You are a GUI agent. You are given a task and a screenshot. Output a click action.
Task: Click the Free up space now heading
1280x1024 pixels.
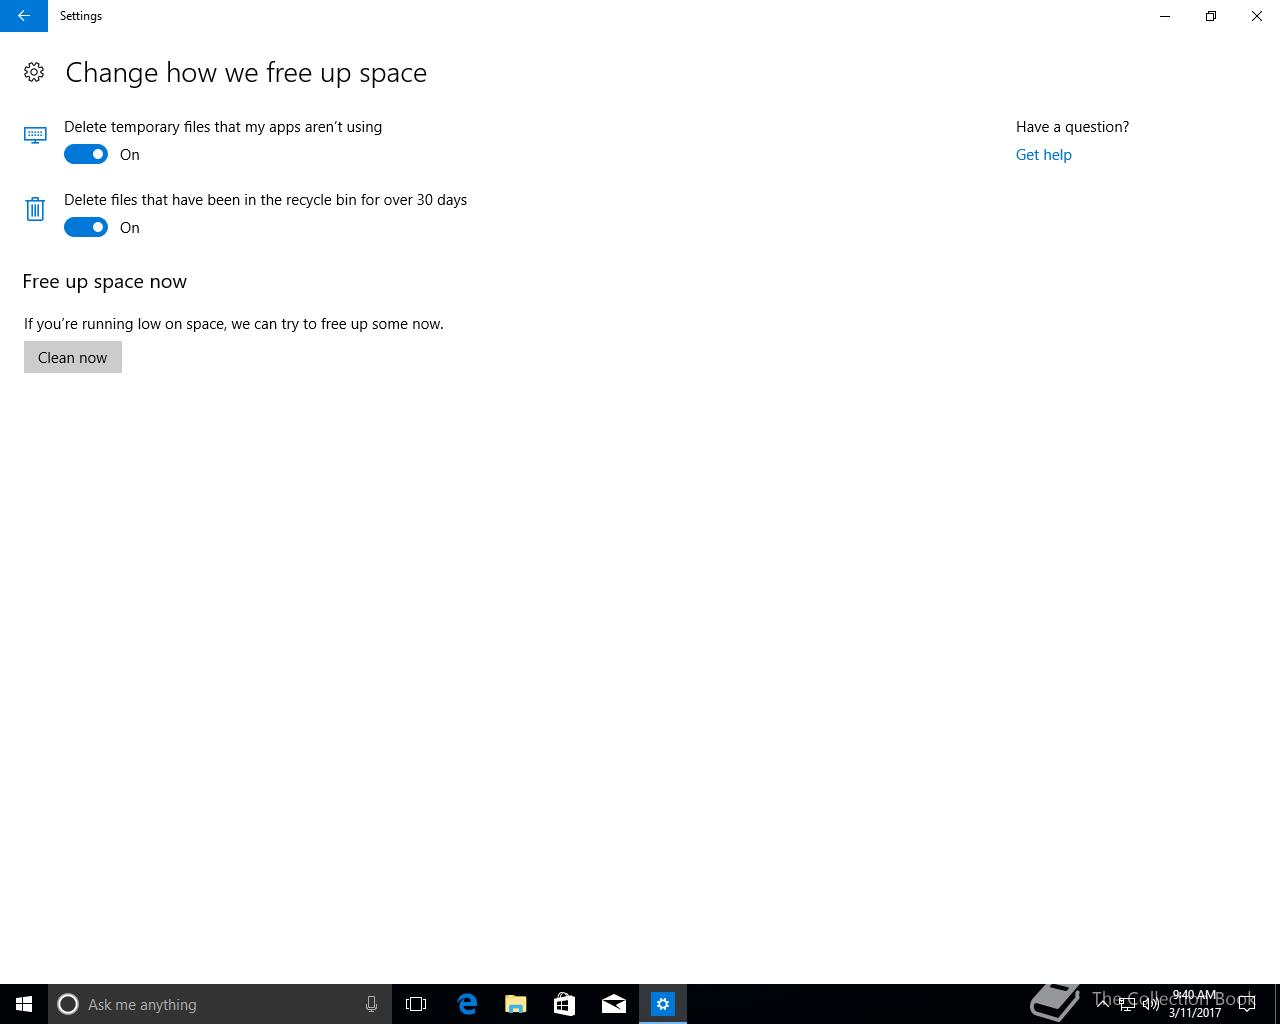coord(105,282)
